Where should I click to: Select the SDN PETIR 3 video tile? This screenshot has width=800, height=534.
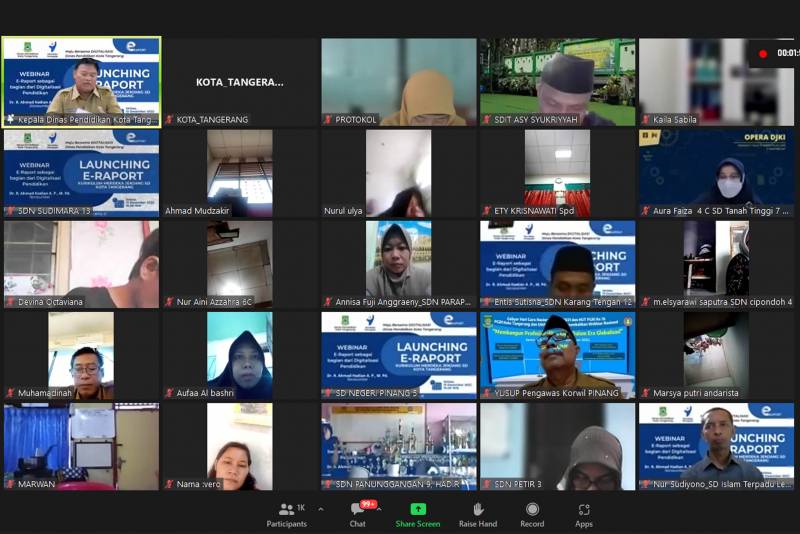(557, 445)
